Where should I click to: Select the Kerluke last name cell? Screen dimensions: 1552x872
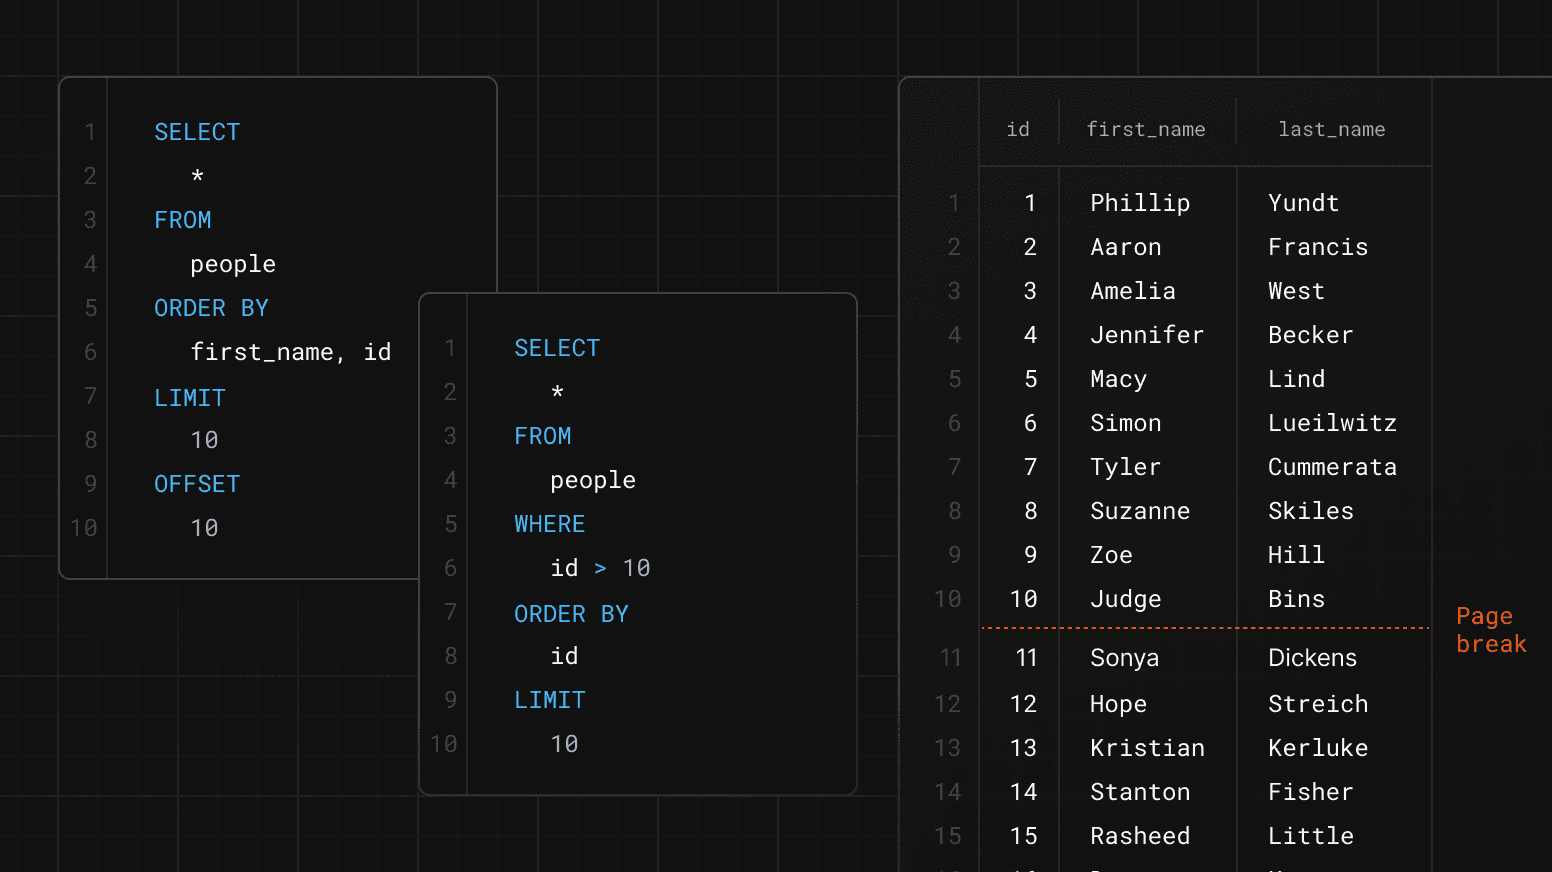(1318, 748)
